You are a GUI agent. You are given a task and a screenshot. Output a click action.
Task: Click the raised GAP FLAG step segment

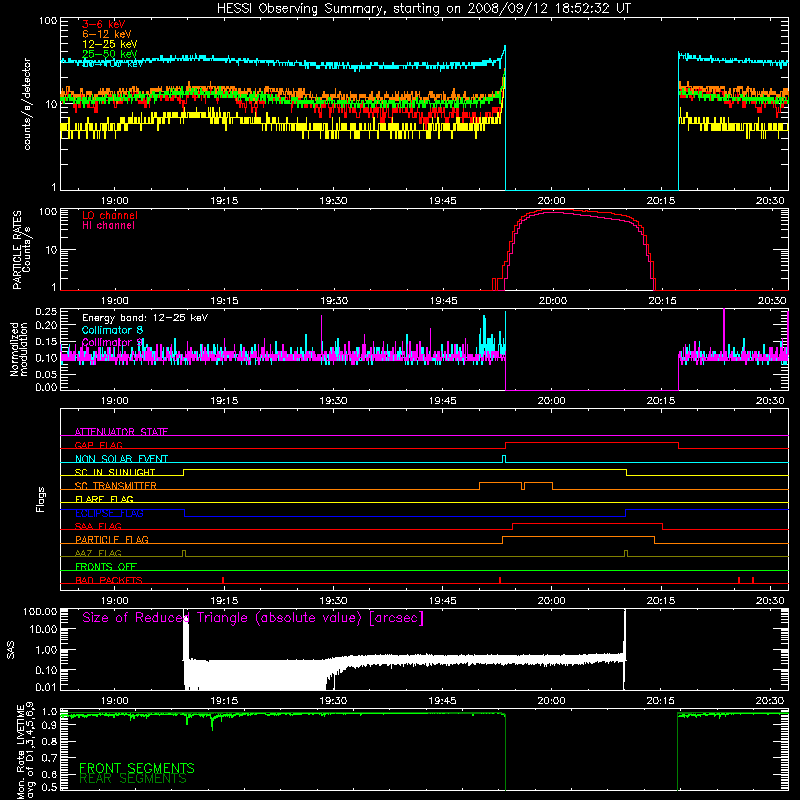(x=592, y=443)
